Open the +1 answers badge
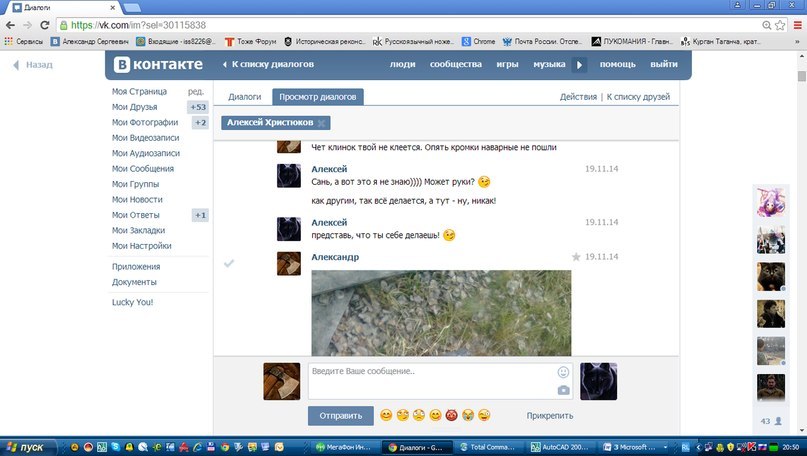Screen dimensions: 807x456 (200, 215)
